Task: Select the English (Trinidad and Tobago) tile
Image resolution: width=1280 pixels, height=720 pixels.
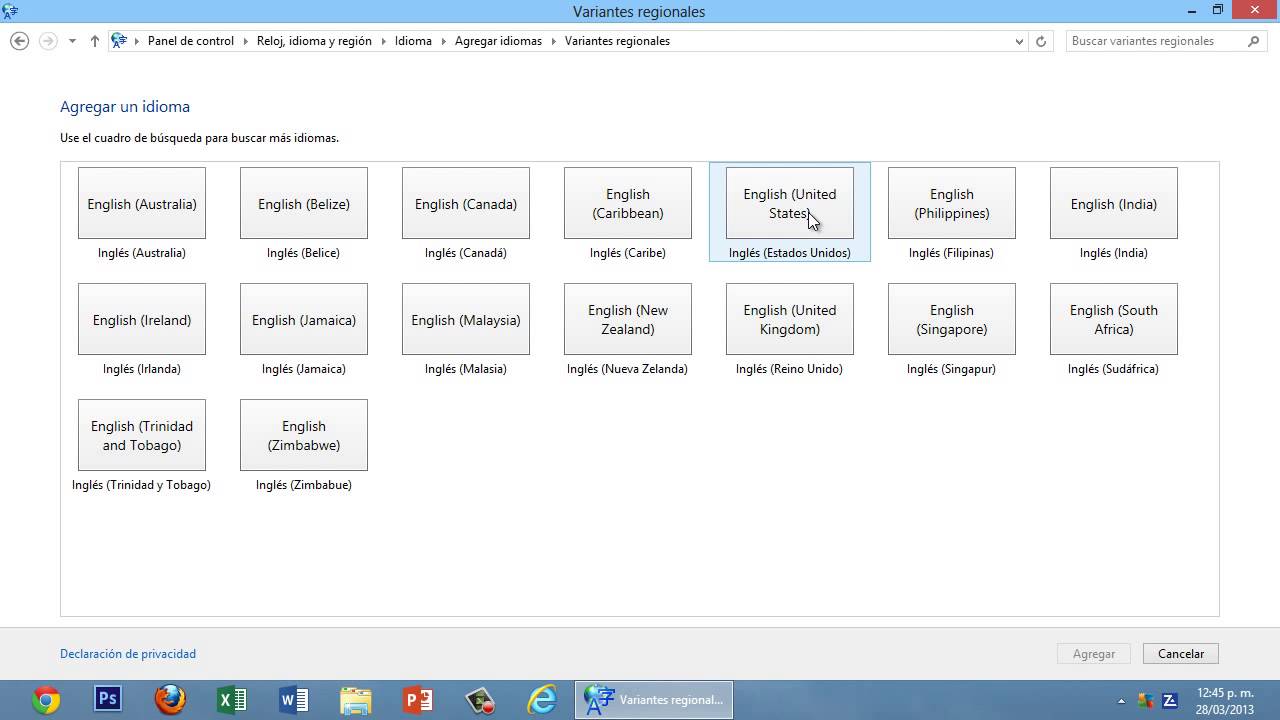Action: pyautogui.click(x=142, y=435)
